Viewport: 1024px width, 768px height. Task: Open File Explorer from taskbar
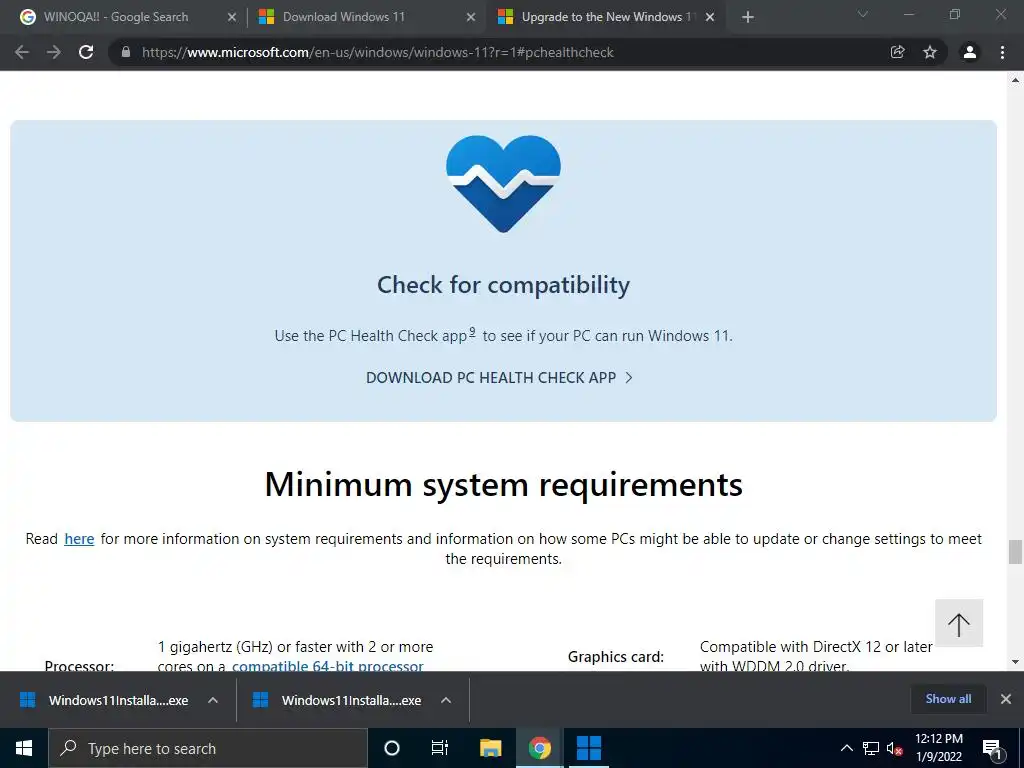tap(490, 748)
